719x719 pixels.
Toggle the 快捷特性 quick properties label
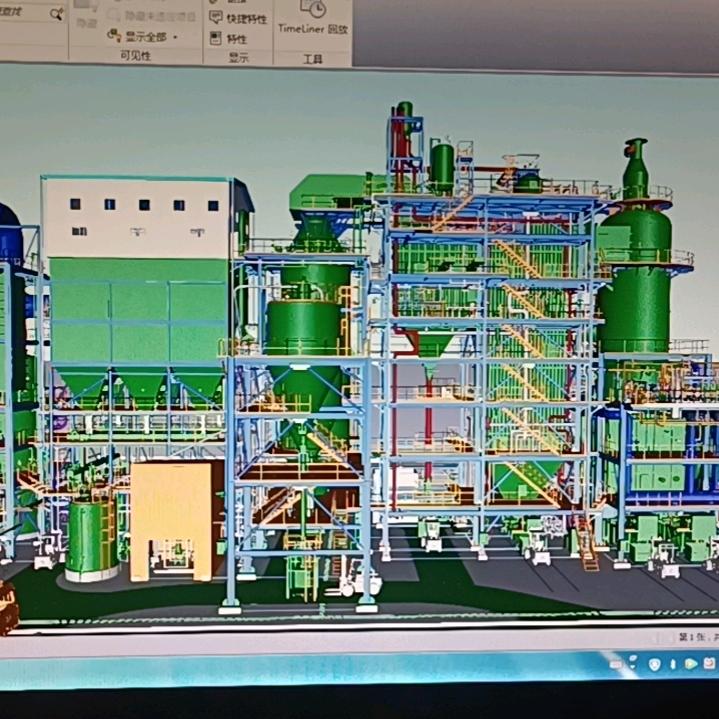pos(246,18)
